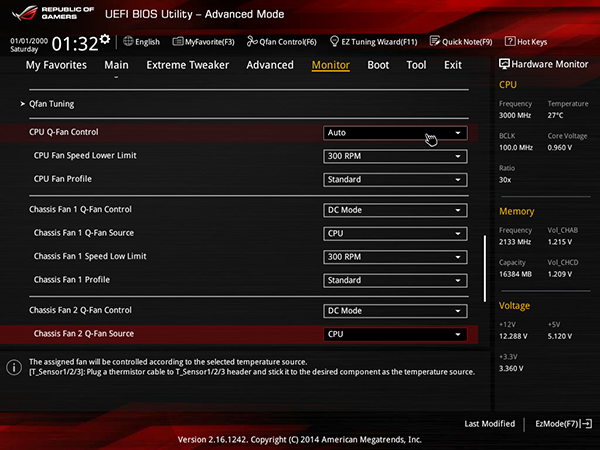The image size is (600, 450).
Task: Click the settings gear next to the clock
Action: 105,39
